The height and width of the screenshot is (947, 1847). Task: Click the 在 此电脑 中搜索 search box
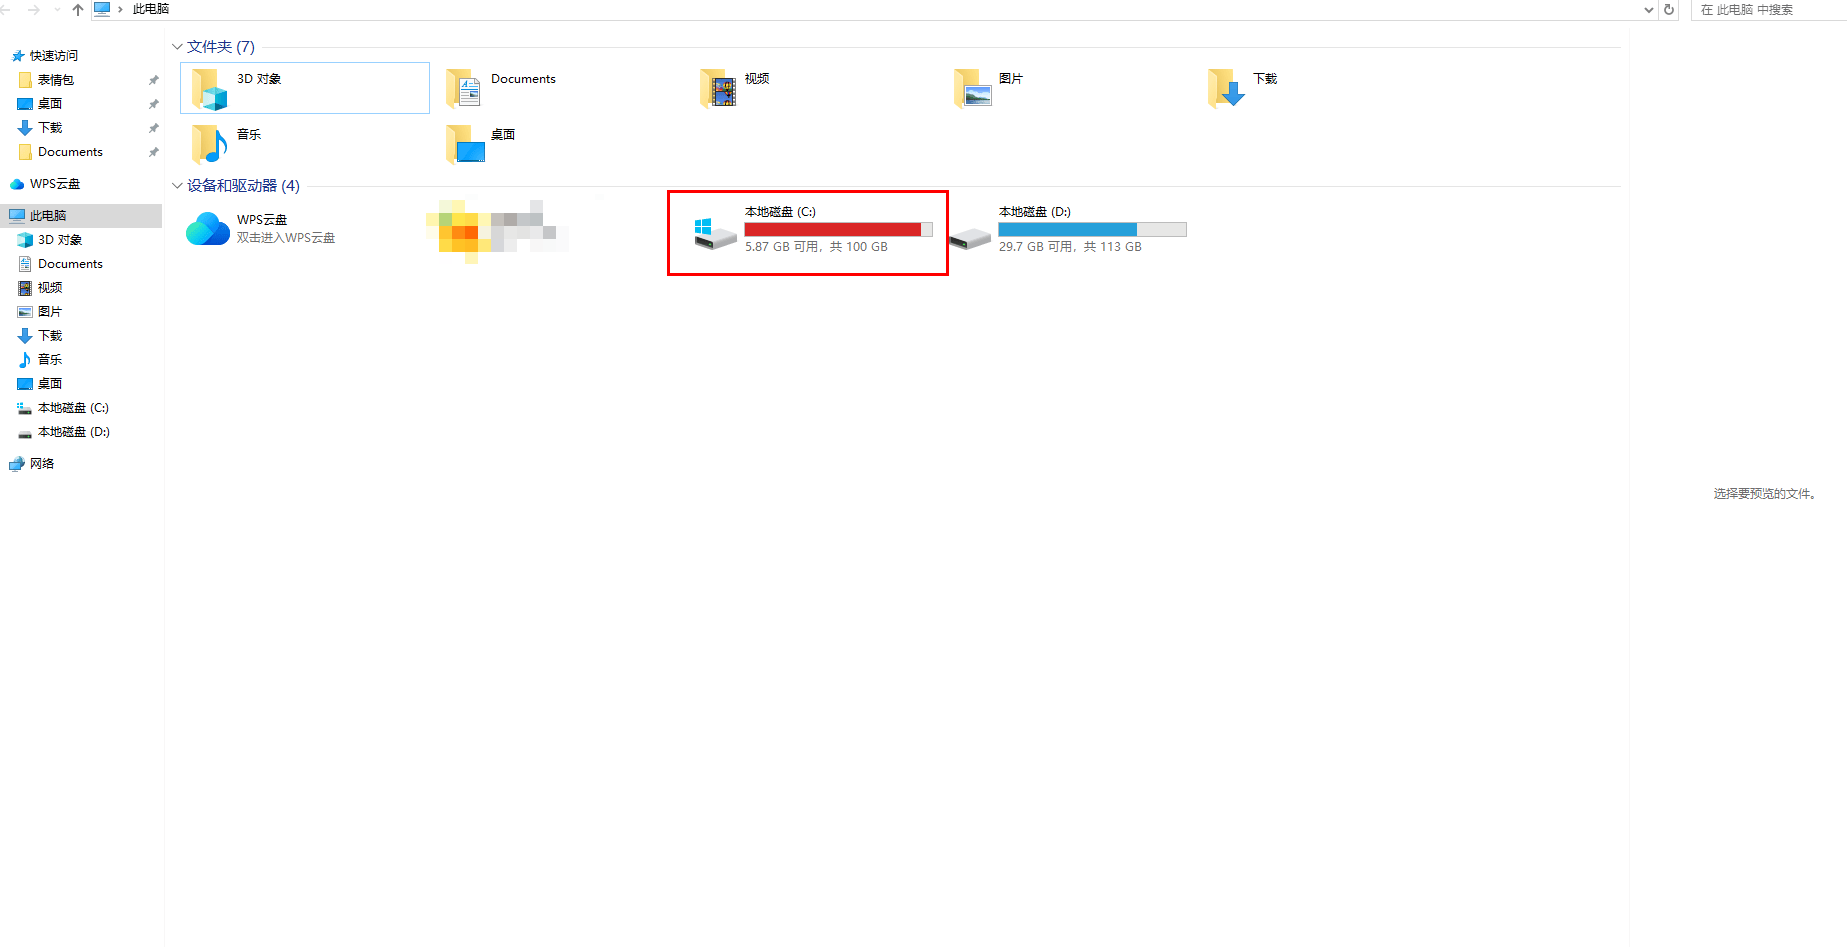pos(1766,10)
